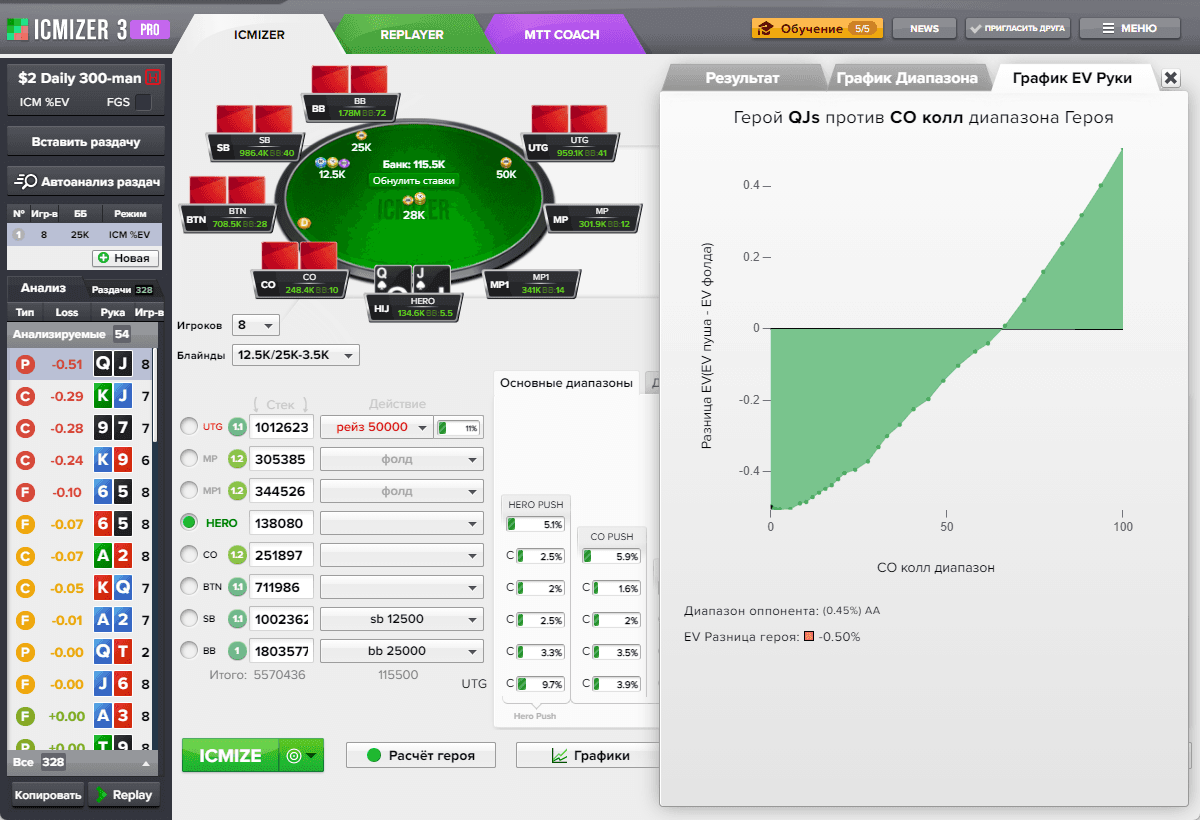Click the HERO Q spade card
The height and width of the screenshot is (820, 1200).
point(391,280)
